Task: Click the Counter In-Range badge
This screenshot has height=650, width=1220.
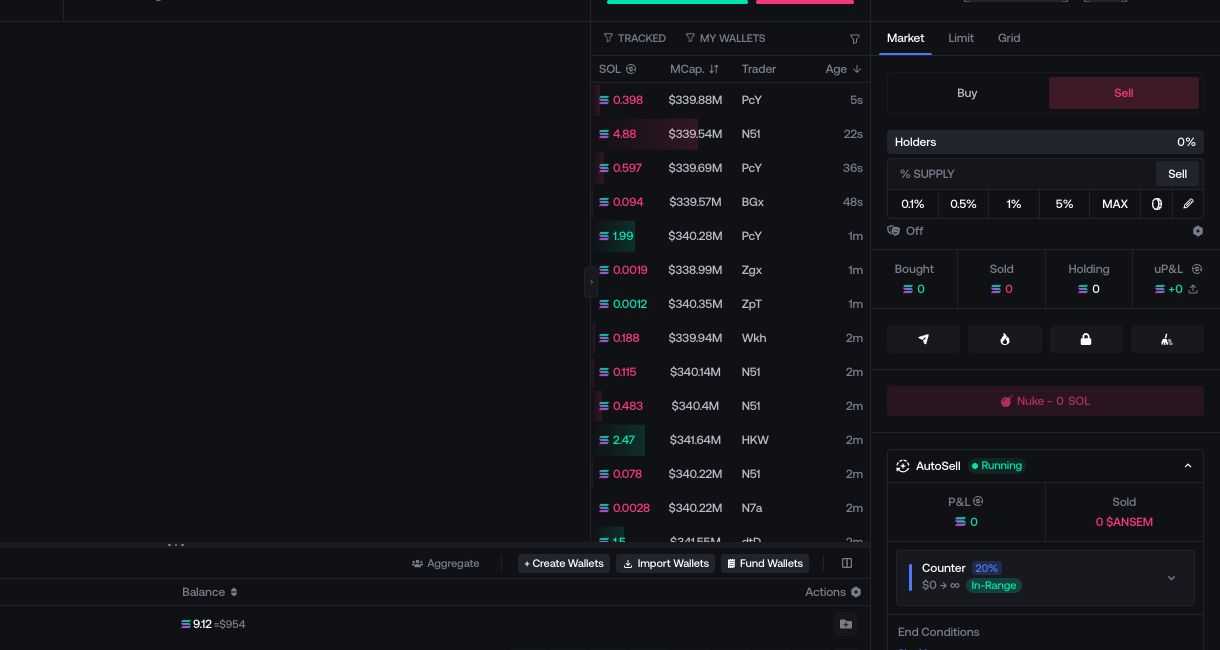Action: 994,585
